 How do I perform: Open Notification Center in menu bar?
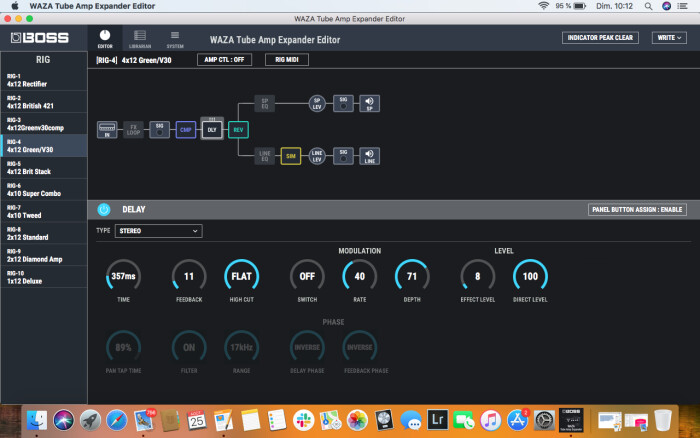[x=683, y=6]
